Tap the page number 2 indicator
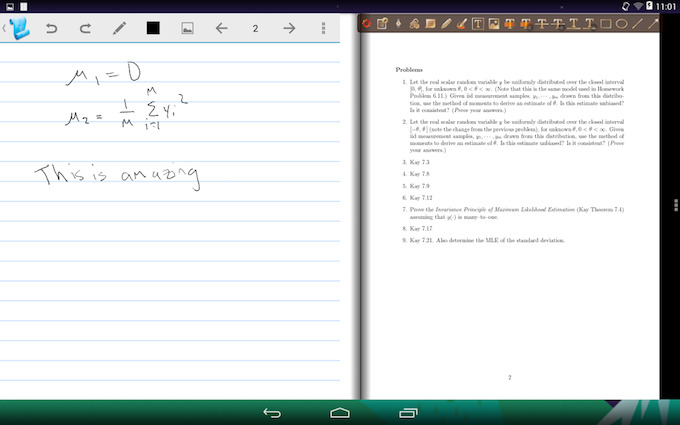 coord(255,28)
